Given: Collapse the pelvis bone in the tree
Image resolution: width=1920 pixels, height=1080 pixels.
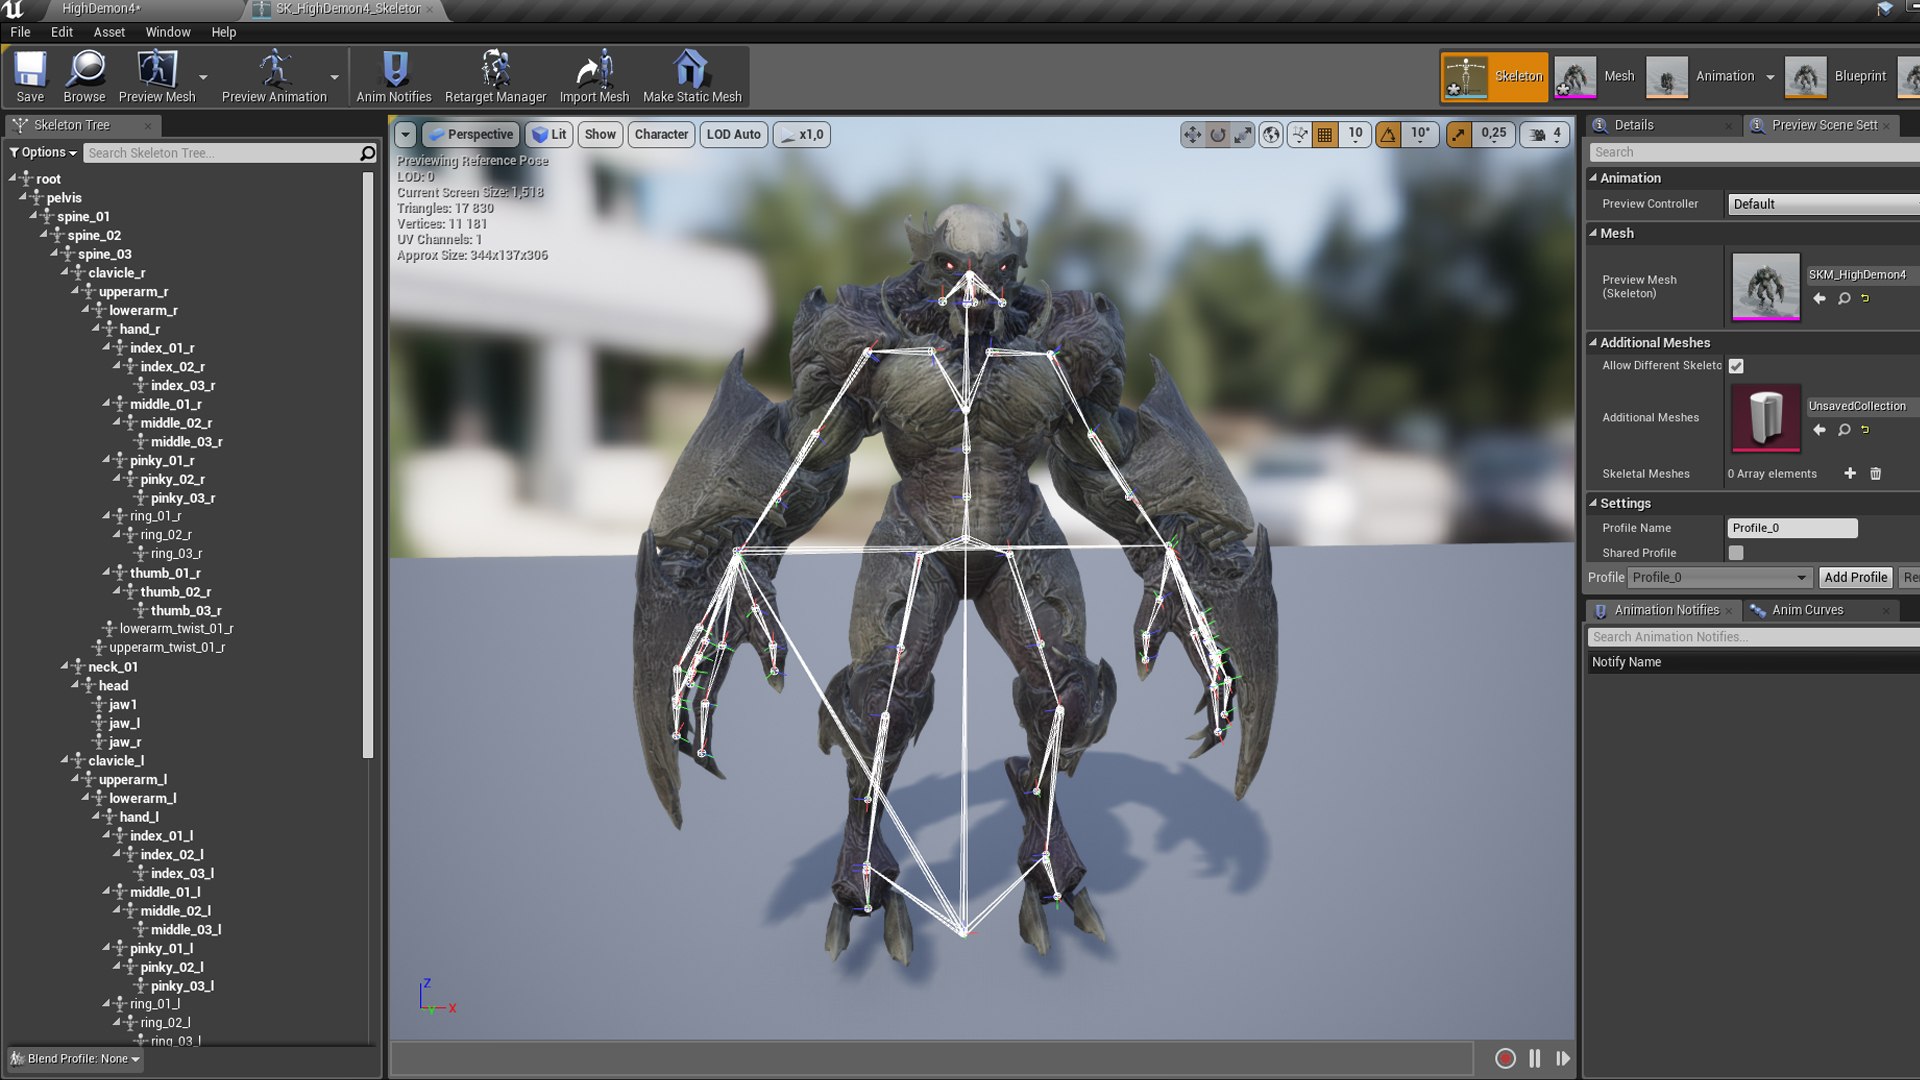Looking at the screenshot, I should pyautogui.click(x=24, y=197).
